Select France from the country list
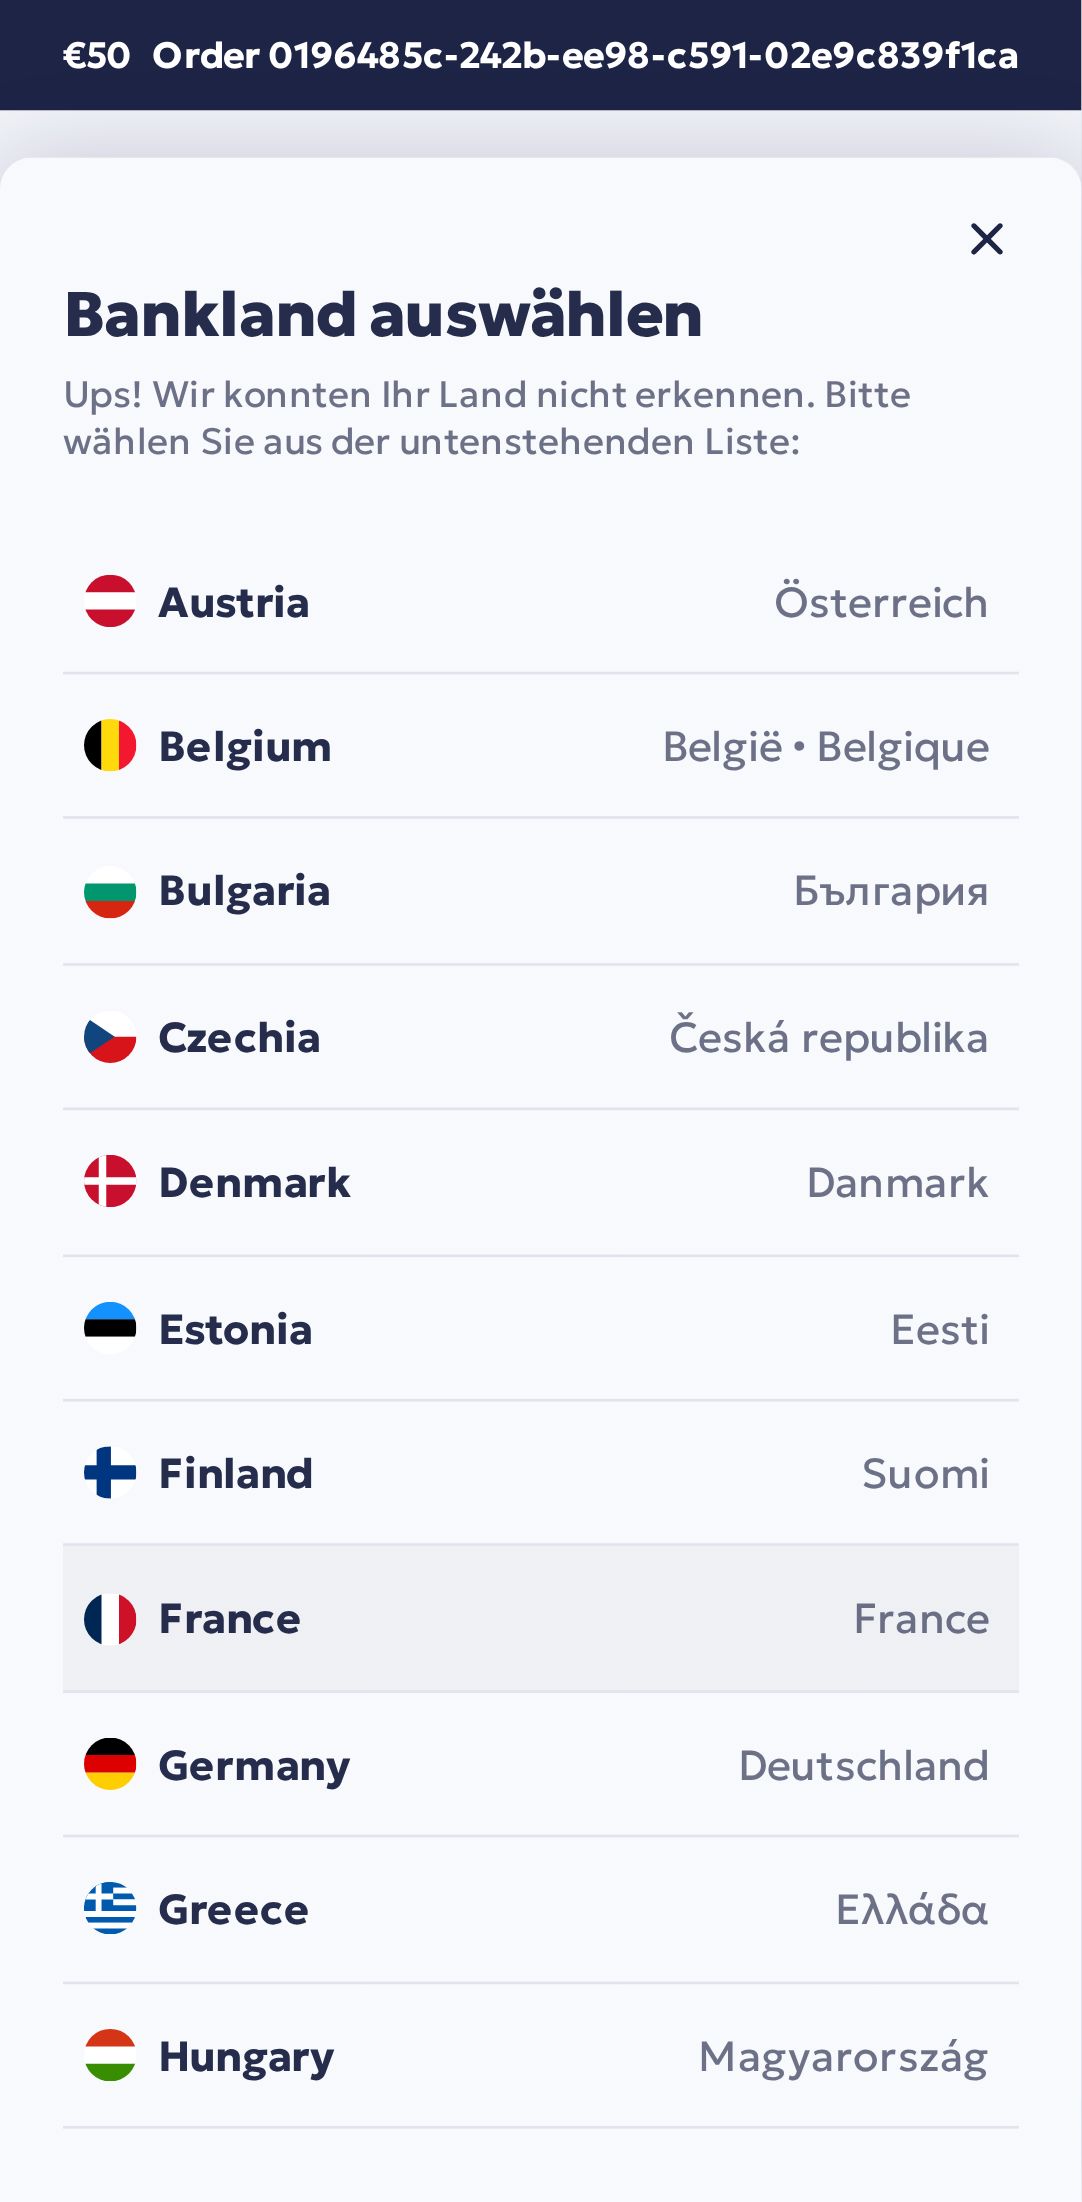This screenshot has height=2202, width=1082. (x=230, y=1619)
